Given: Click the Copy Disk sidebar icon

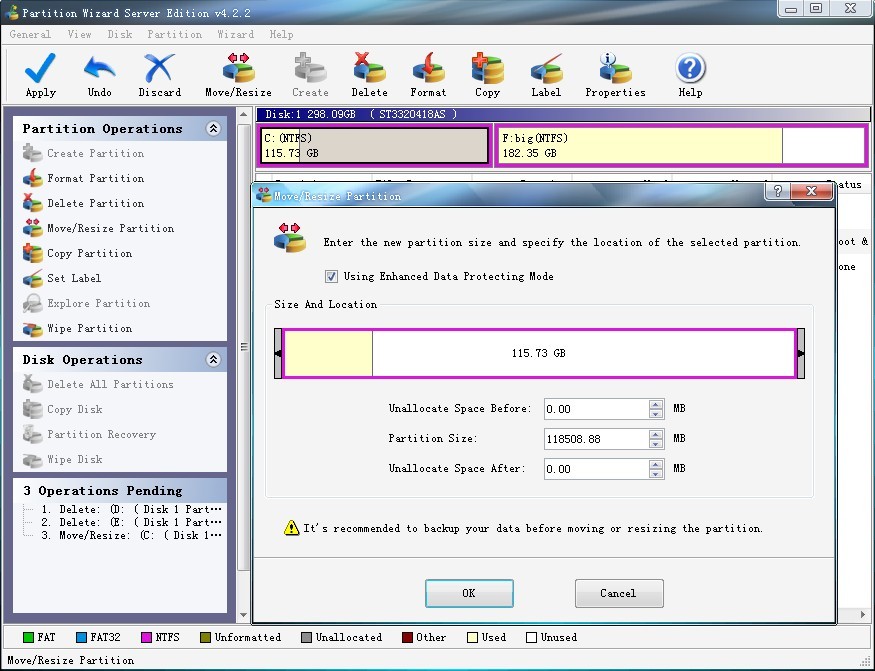Looking at the screenshot, I should [x=32, y=409].
